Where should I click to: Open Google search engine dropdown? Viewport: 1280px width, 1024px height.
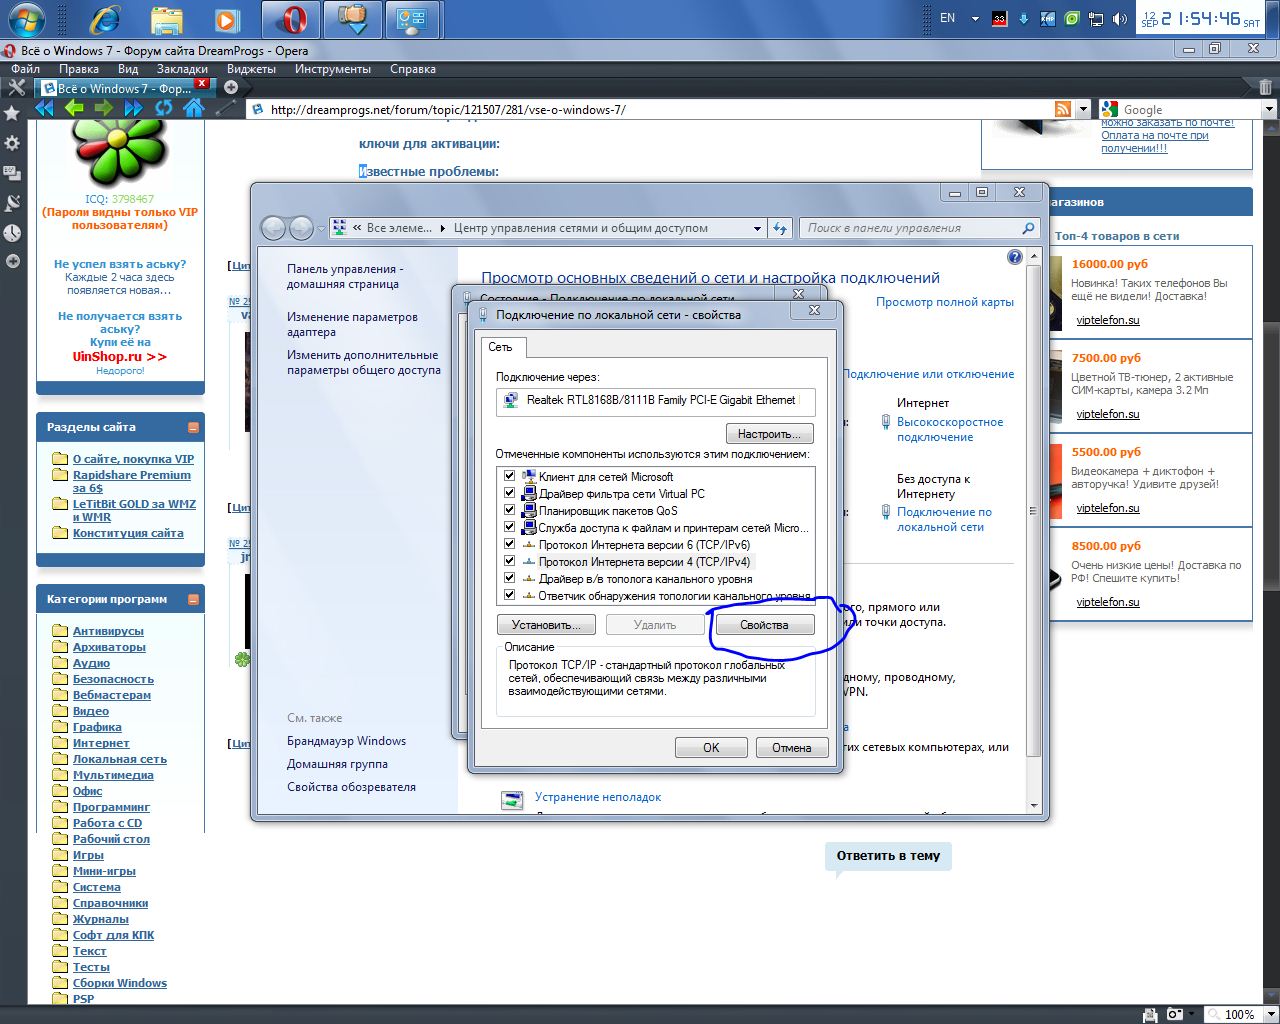1269,109
